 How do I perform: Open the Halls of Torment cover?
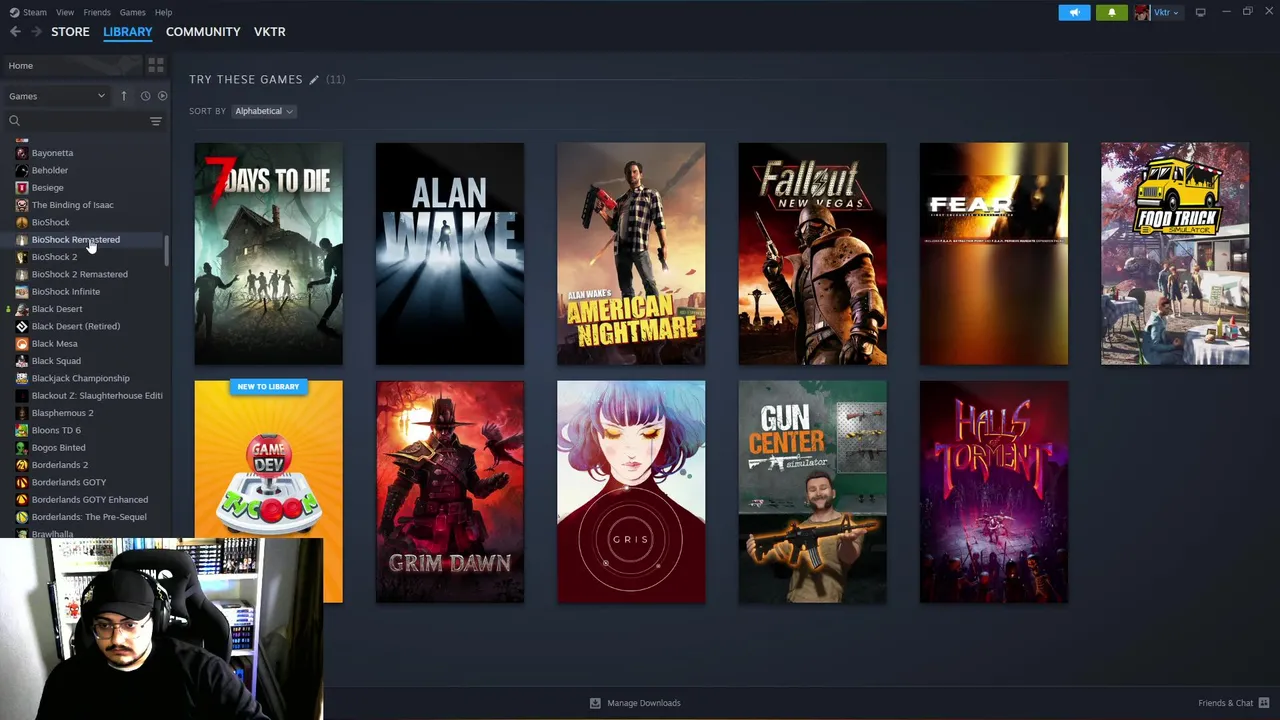tap(994, 492)
